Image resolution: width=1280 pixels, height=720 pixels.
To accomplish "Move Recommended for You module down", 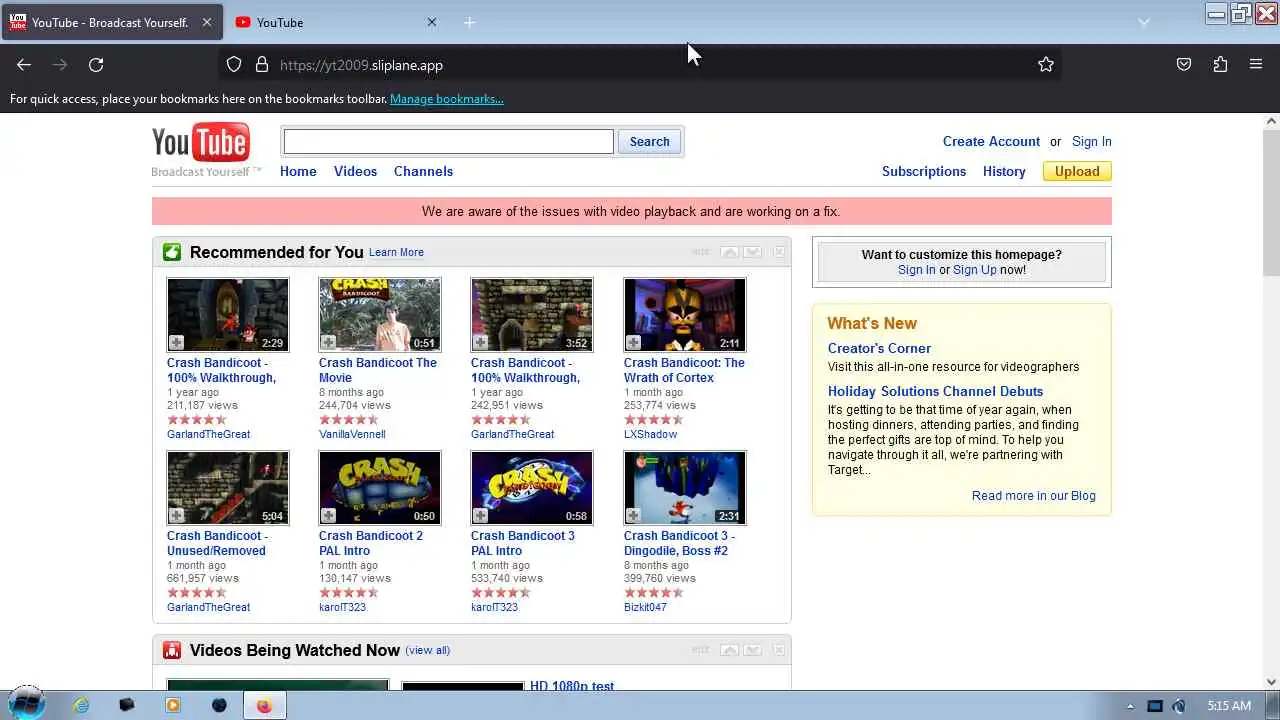I will [x=753, y=252].
